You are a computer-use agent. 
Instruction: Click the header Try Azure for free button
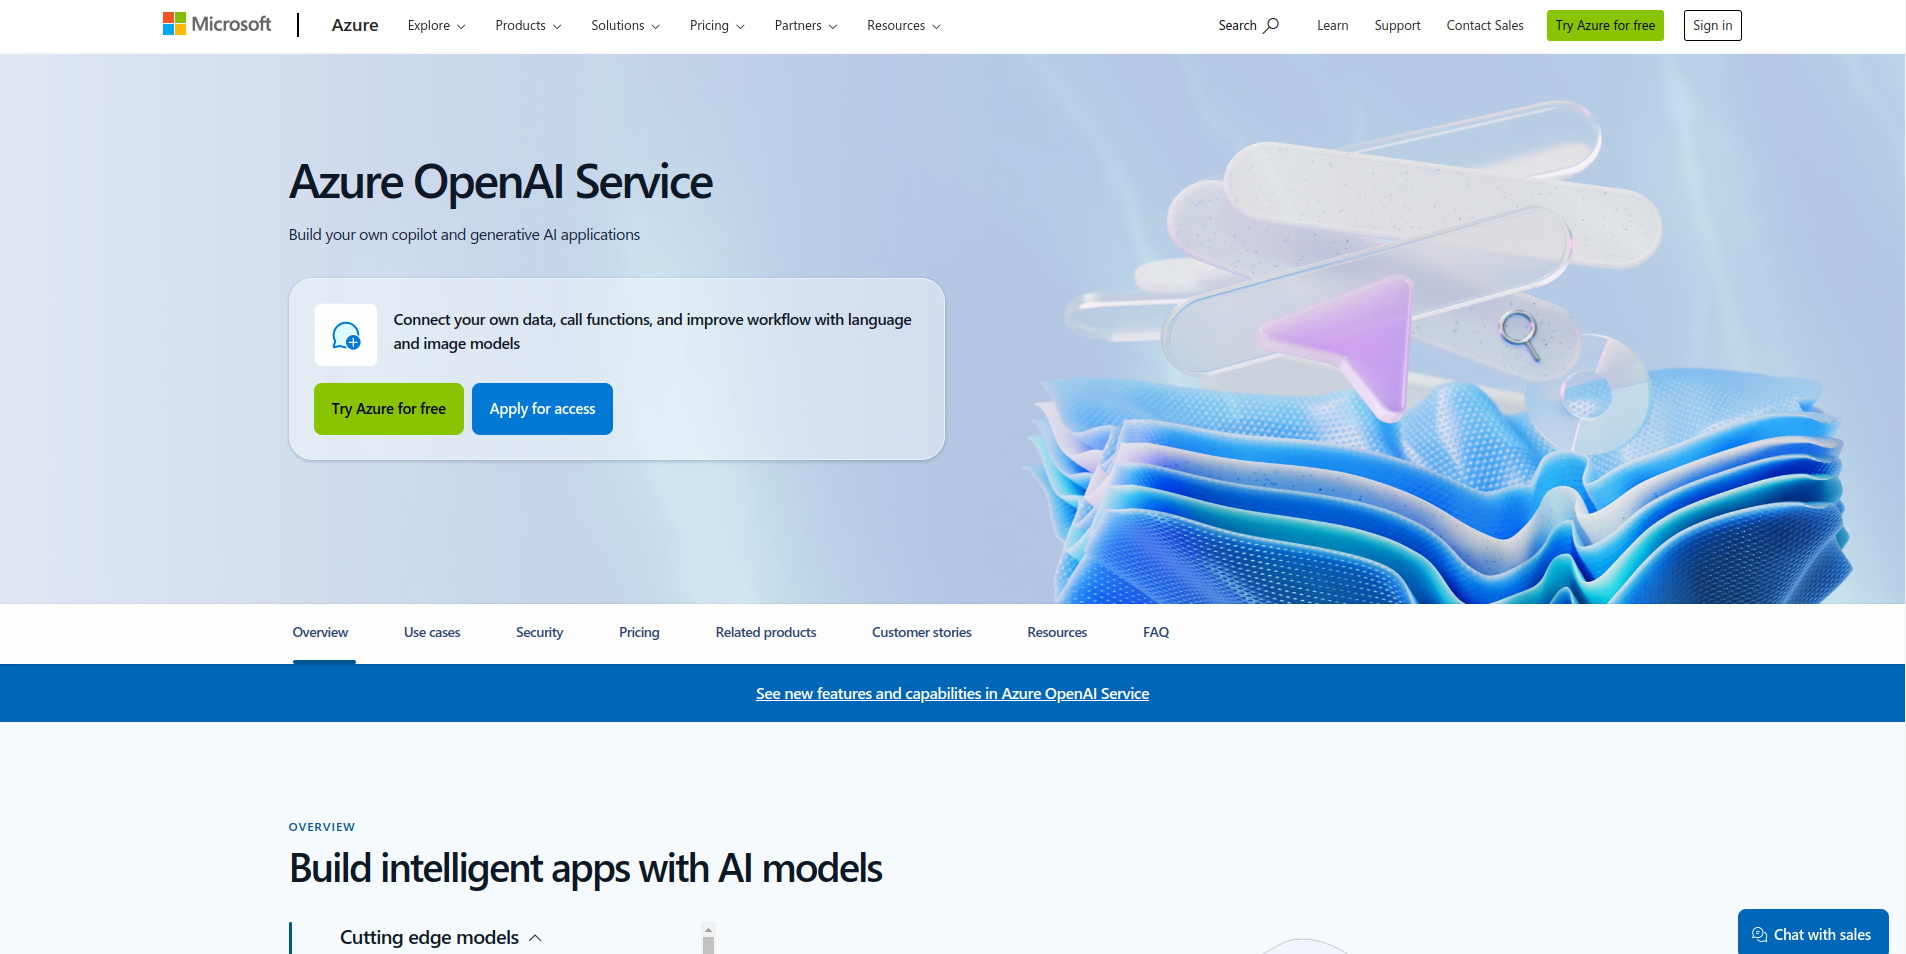point(1605,26)
